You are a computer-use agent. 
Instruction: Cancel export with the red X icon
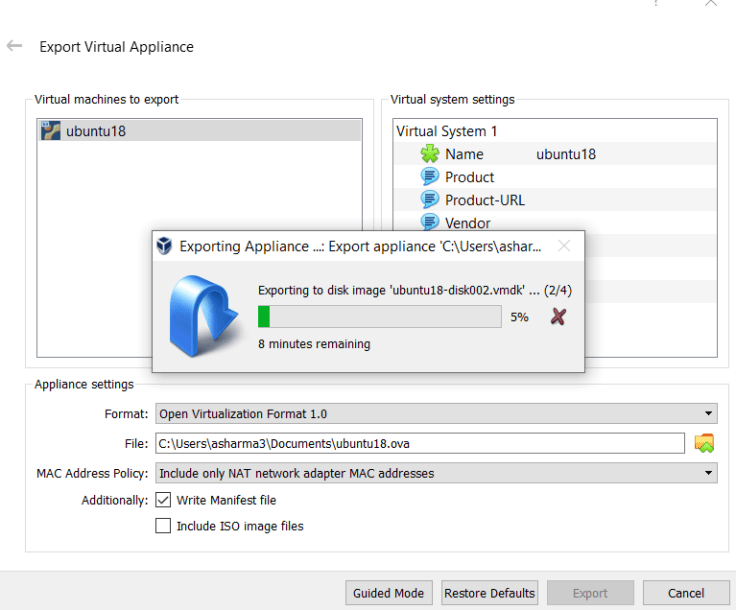559,317
